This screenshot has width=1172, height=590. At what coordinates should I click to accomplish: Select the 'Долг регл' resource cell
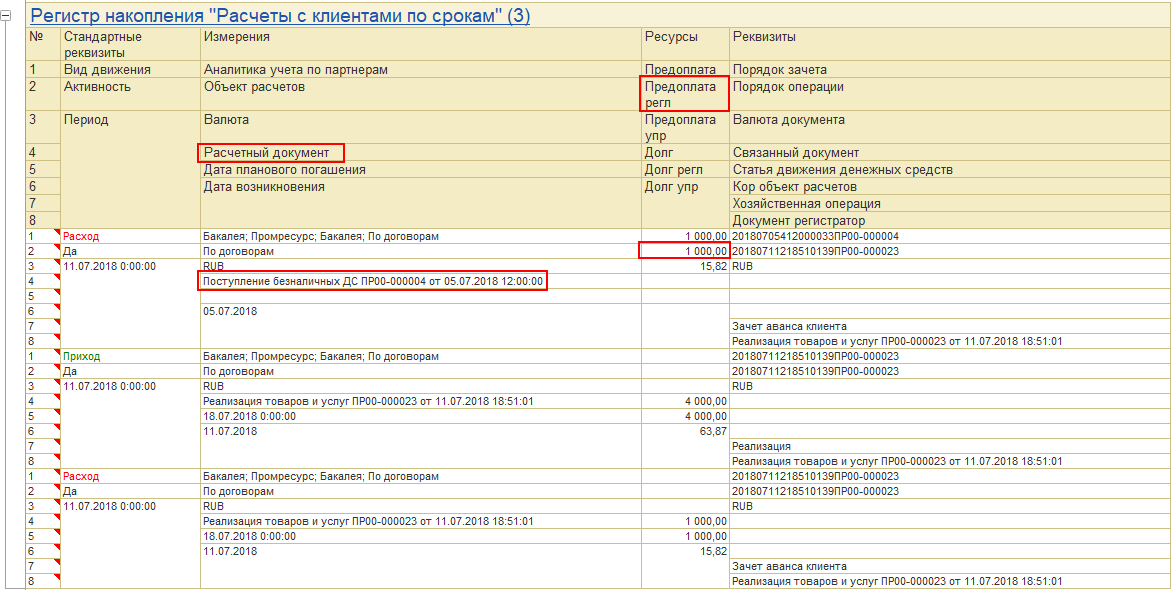pyautogui.click(x=685, y=170)
